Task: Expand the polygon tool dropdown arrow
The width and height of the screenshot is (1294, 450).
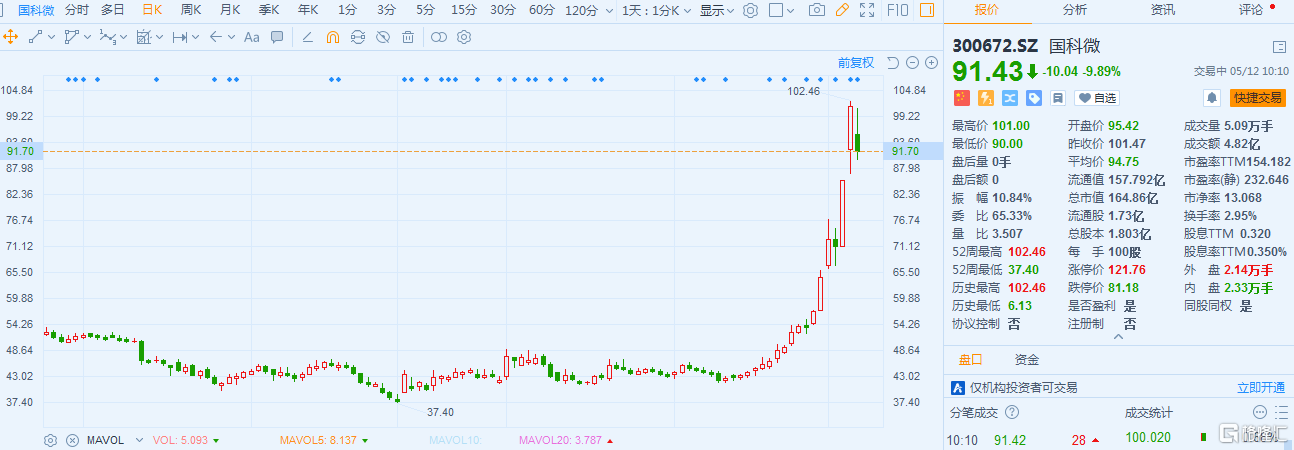Action: point(89,37)
